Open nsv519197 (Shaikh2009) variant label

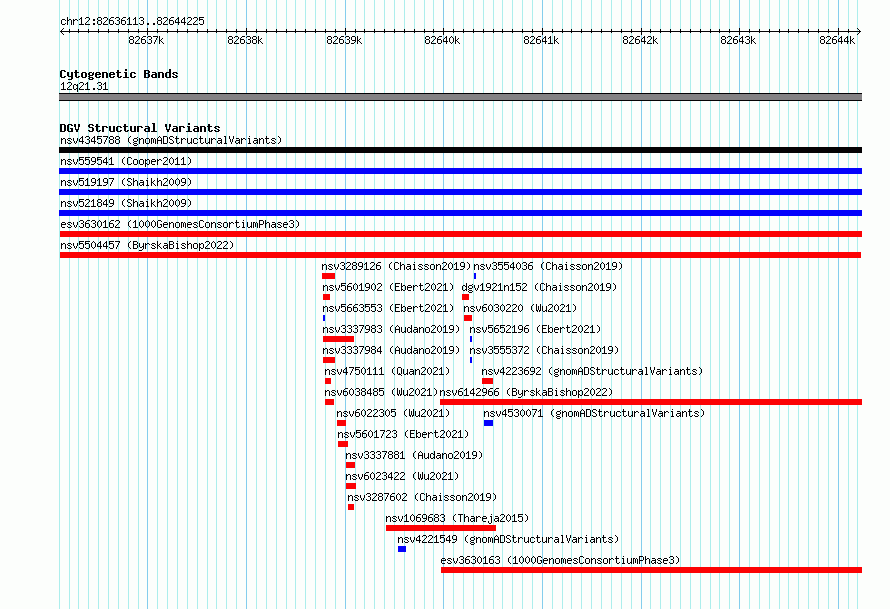tap(126, 182)
